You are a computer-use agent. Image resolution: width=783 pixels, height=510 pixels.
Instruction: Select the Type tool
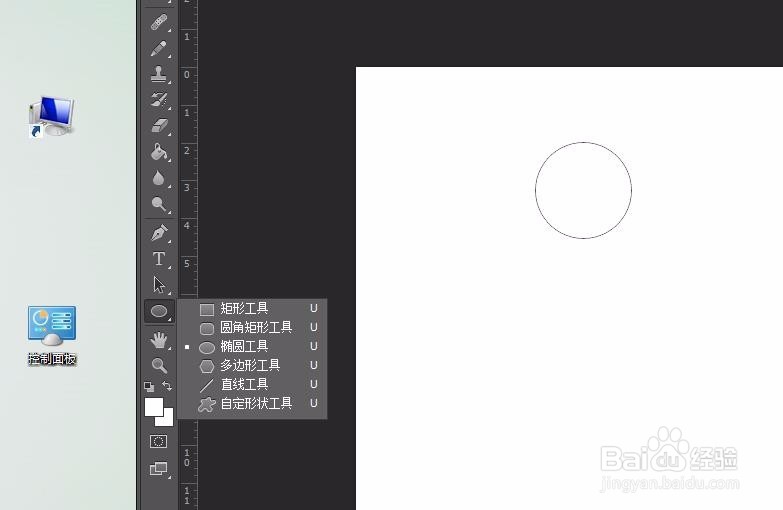[x=159, y=259]
